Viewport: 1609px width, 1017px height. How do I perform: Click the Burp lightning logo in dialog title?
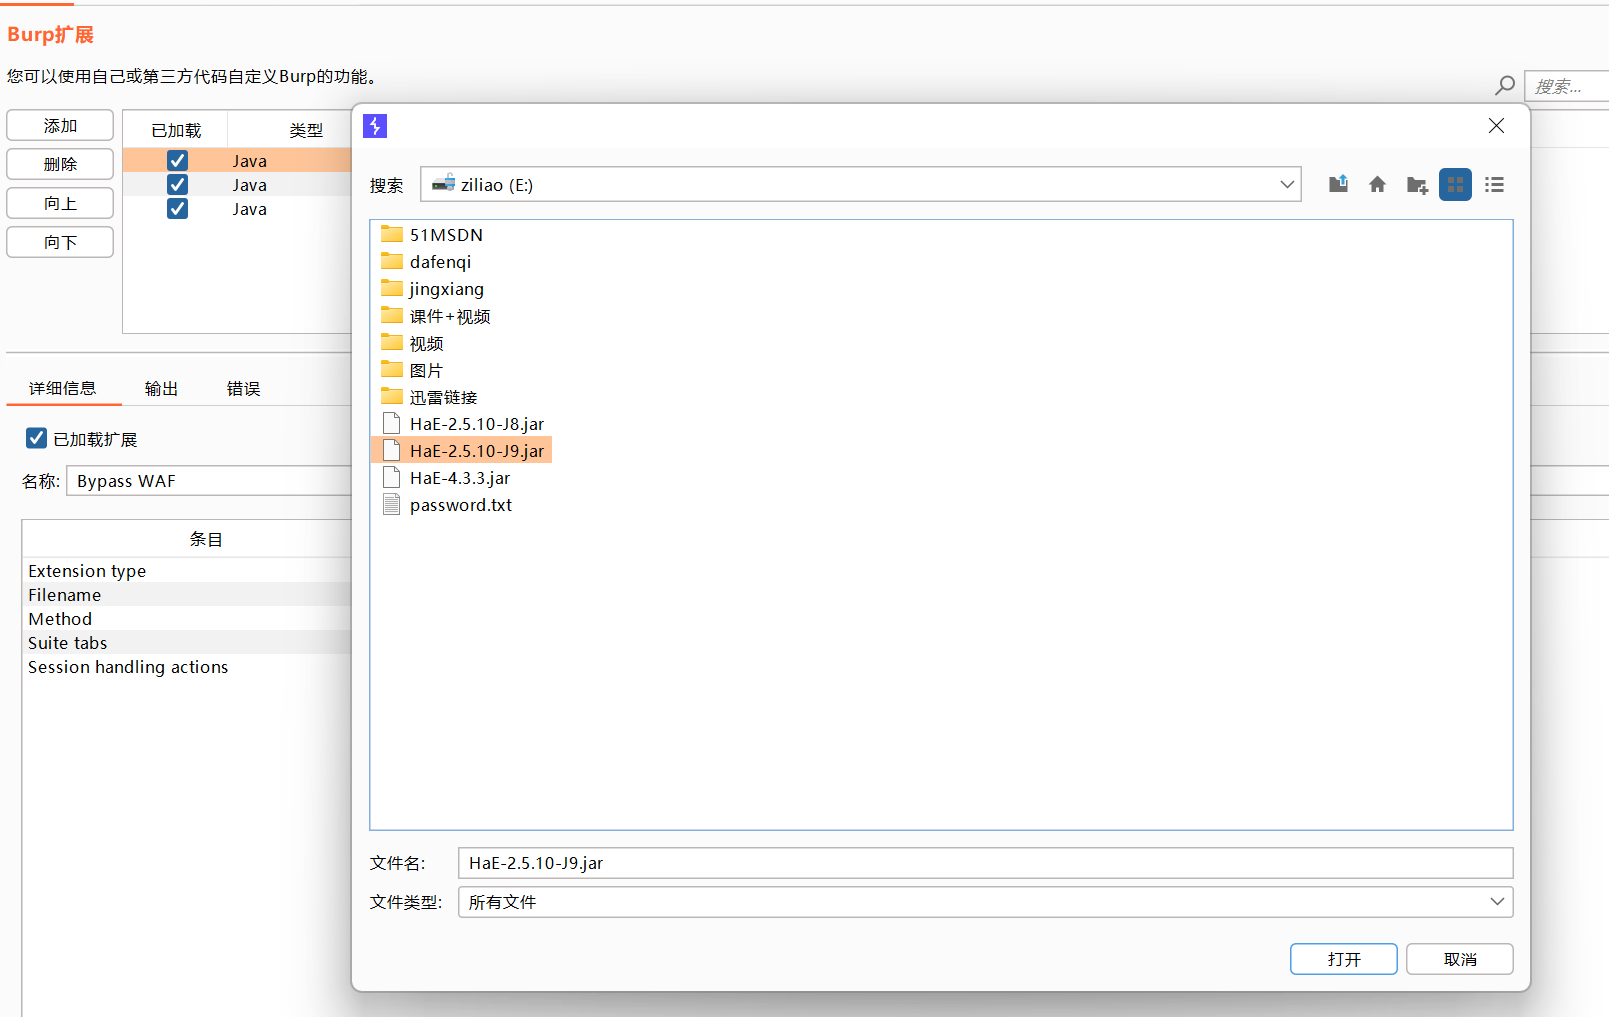[x=375, y=126]
